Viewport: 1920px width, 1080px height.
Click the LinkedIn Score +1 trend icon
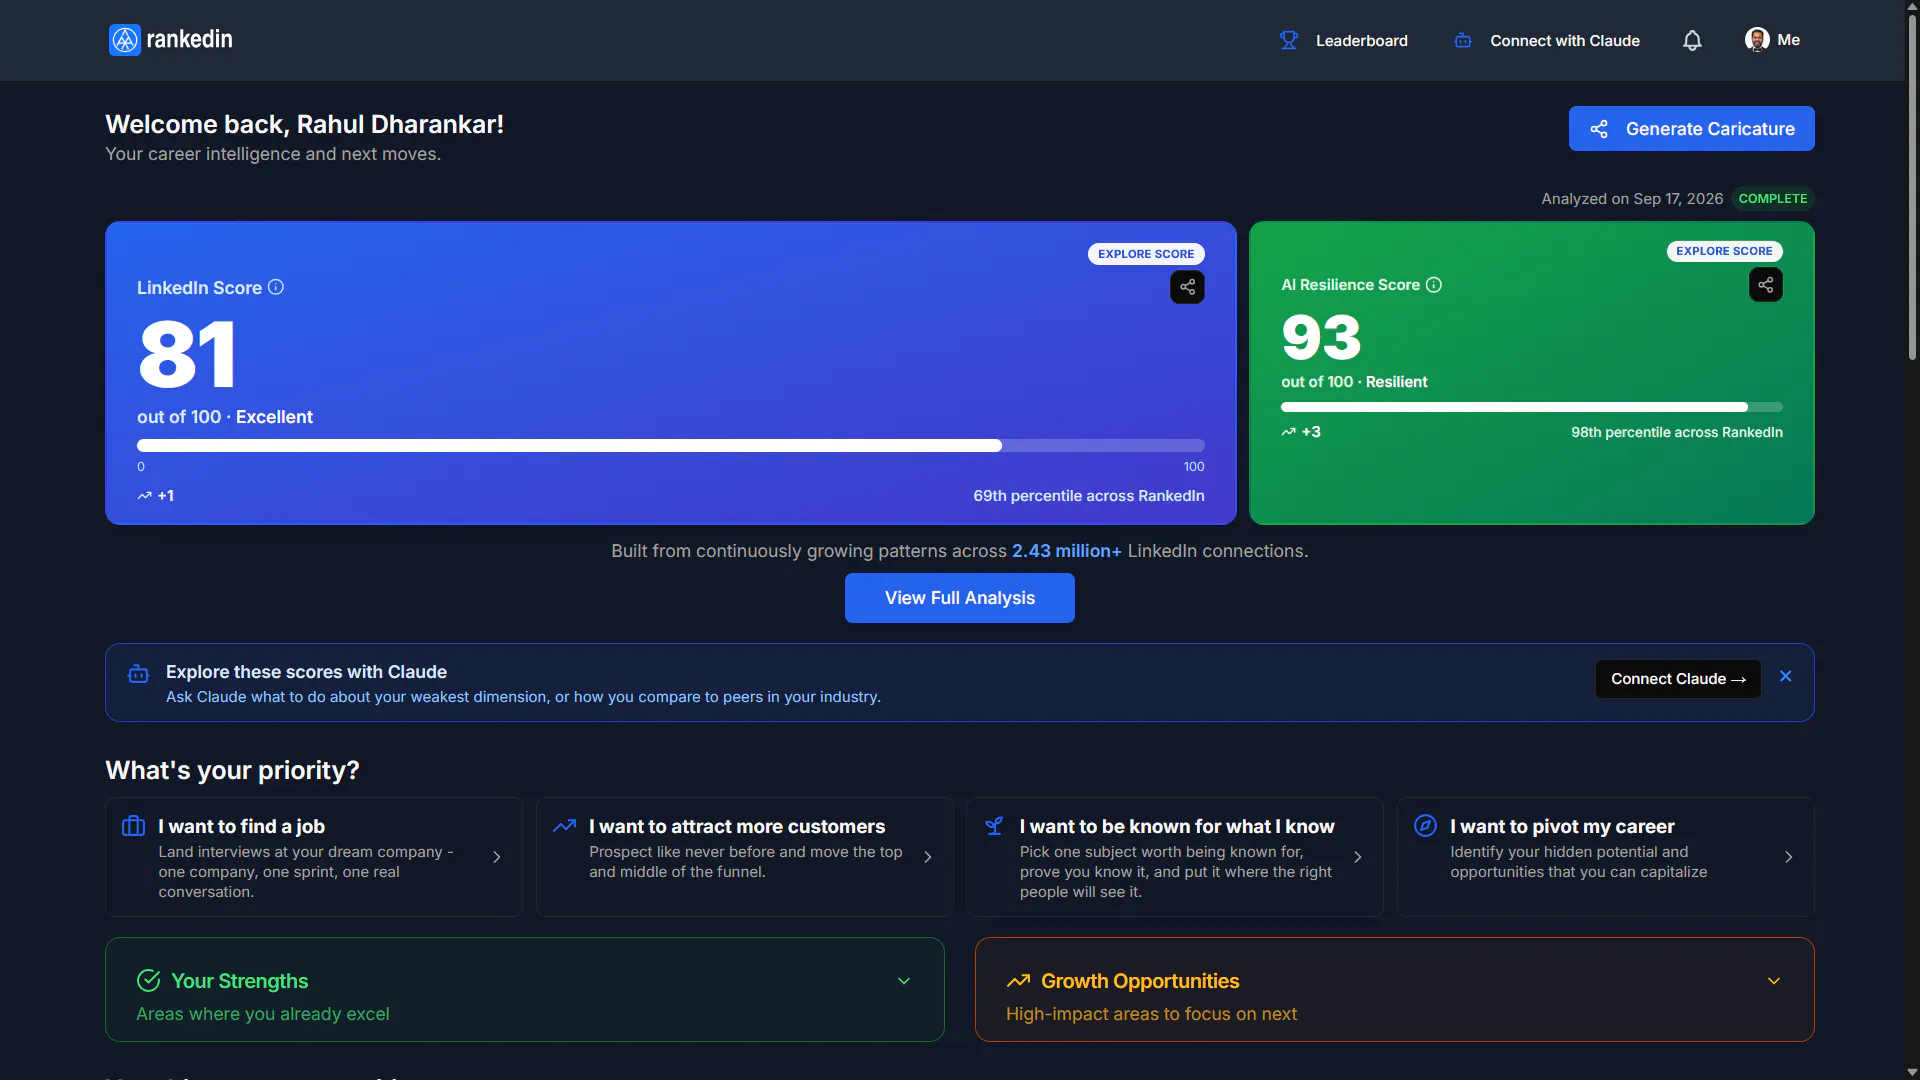pos(145,496)
